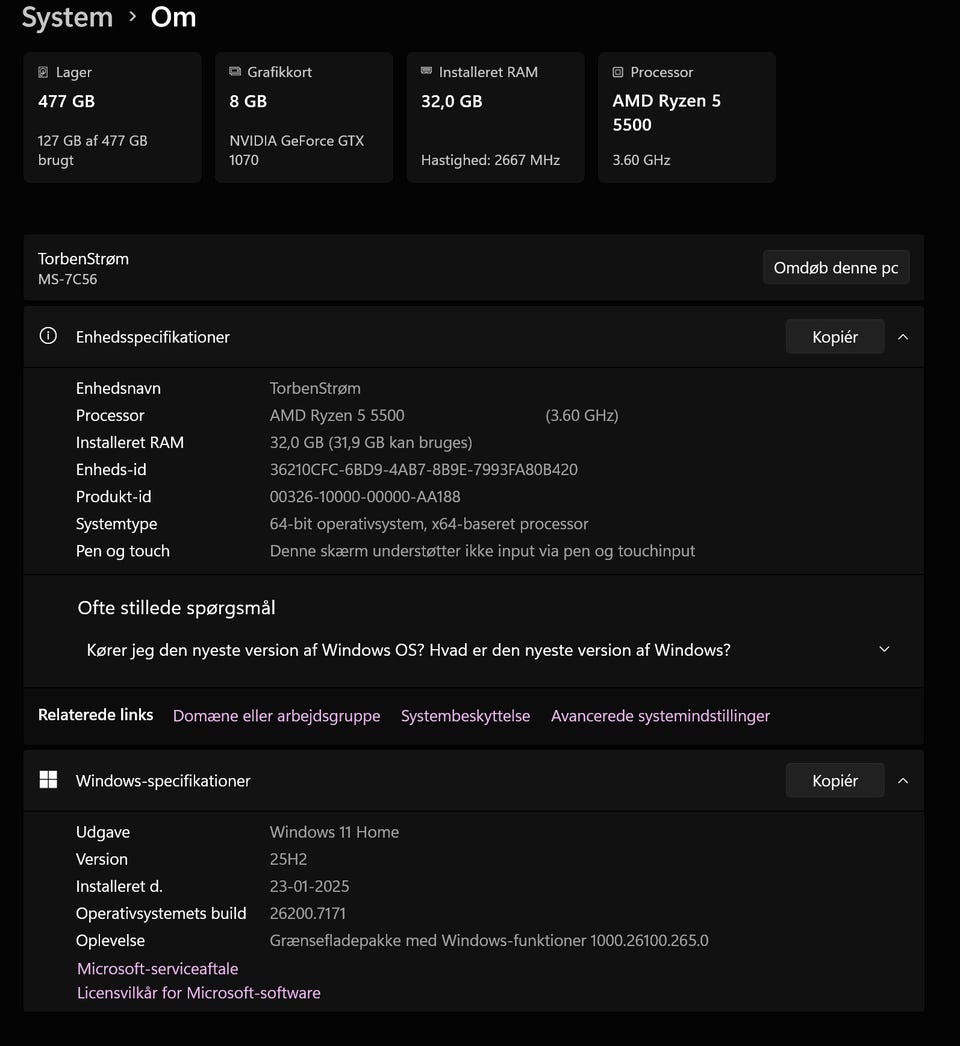Go back to System in breadcrumb
The image size is (960, 1046).
pos(67,17)
